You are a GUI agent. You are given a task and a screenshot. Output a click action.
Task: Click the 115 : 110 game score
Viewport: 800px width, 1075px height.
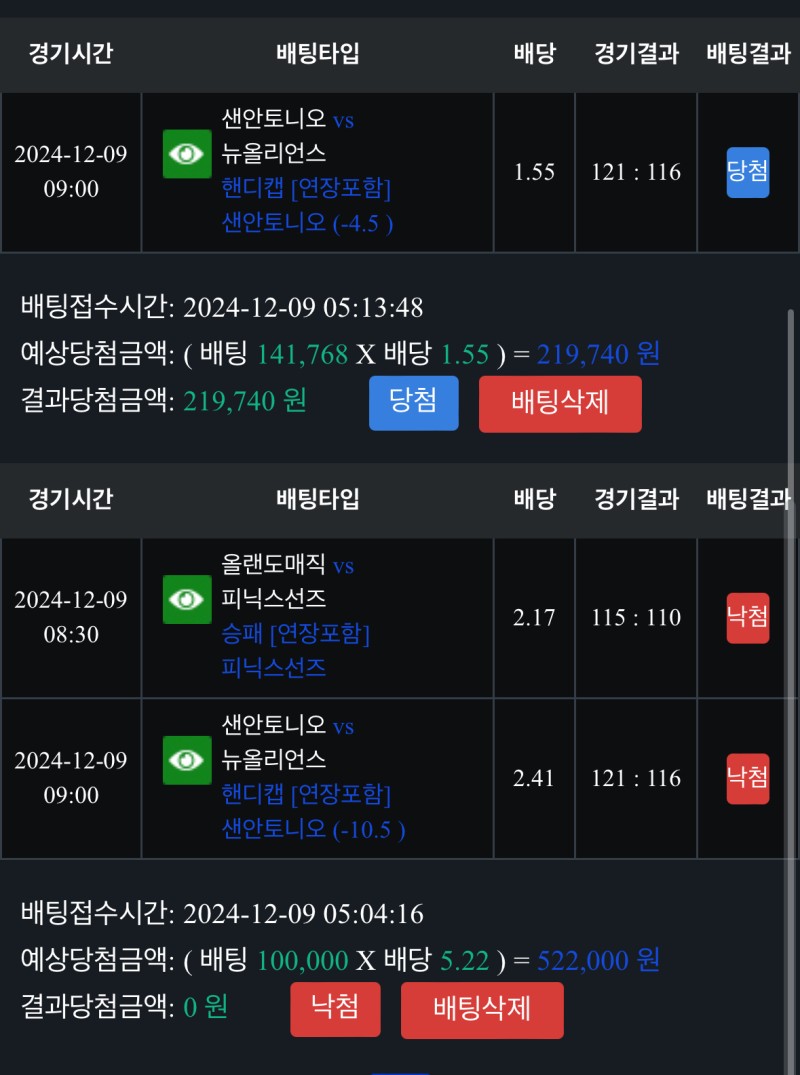click(x=636, y=618)
